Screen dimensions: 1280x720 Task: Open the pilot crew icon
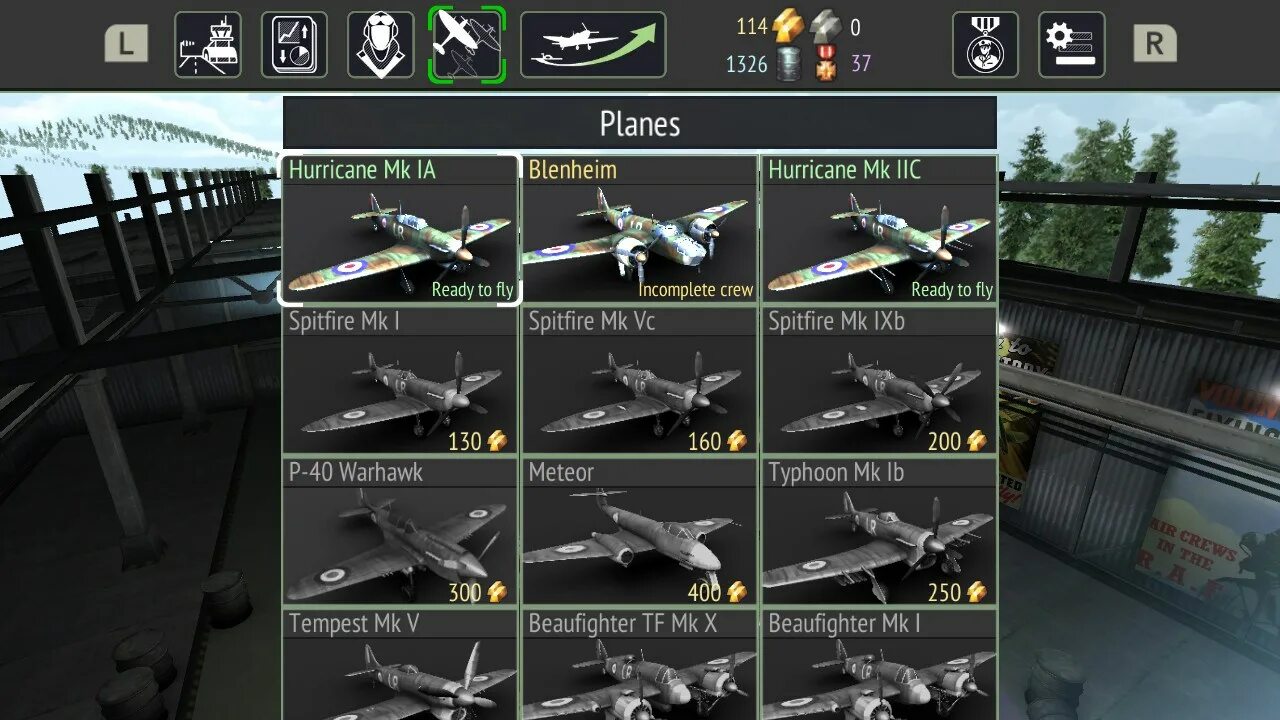(381, 44)
